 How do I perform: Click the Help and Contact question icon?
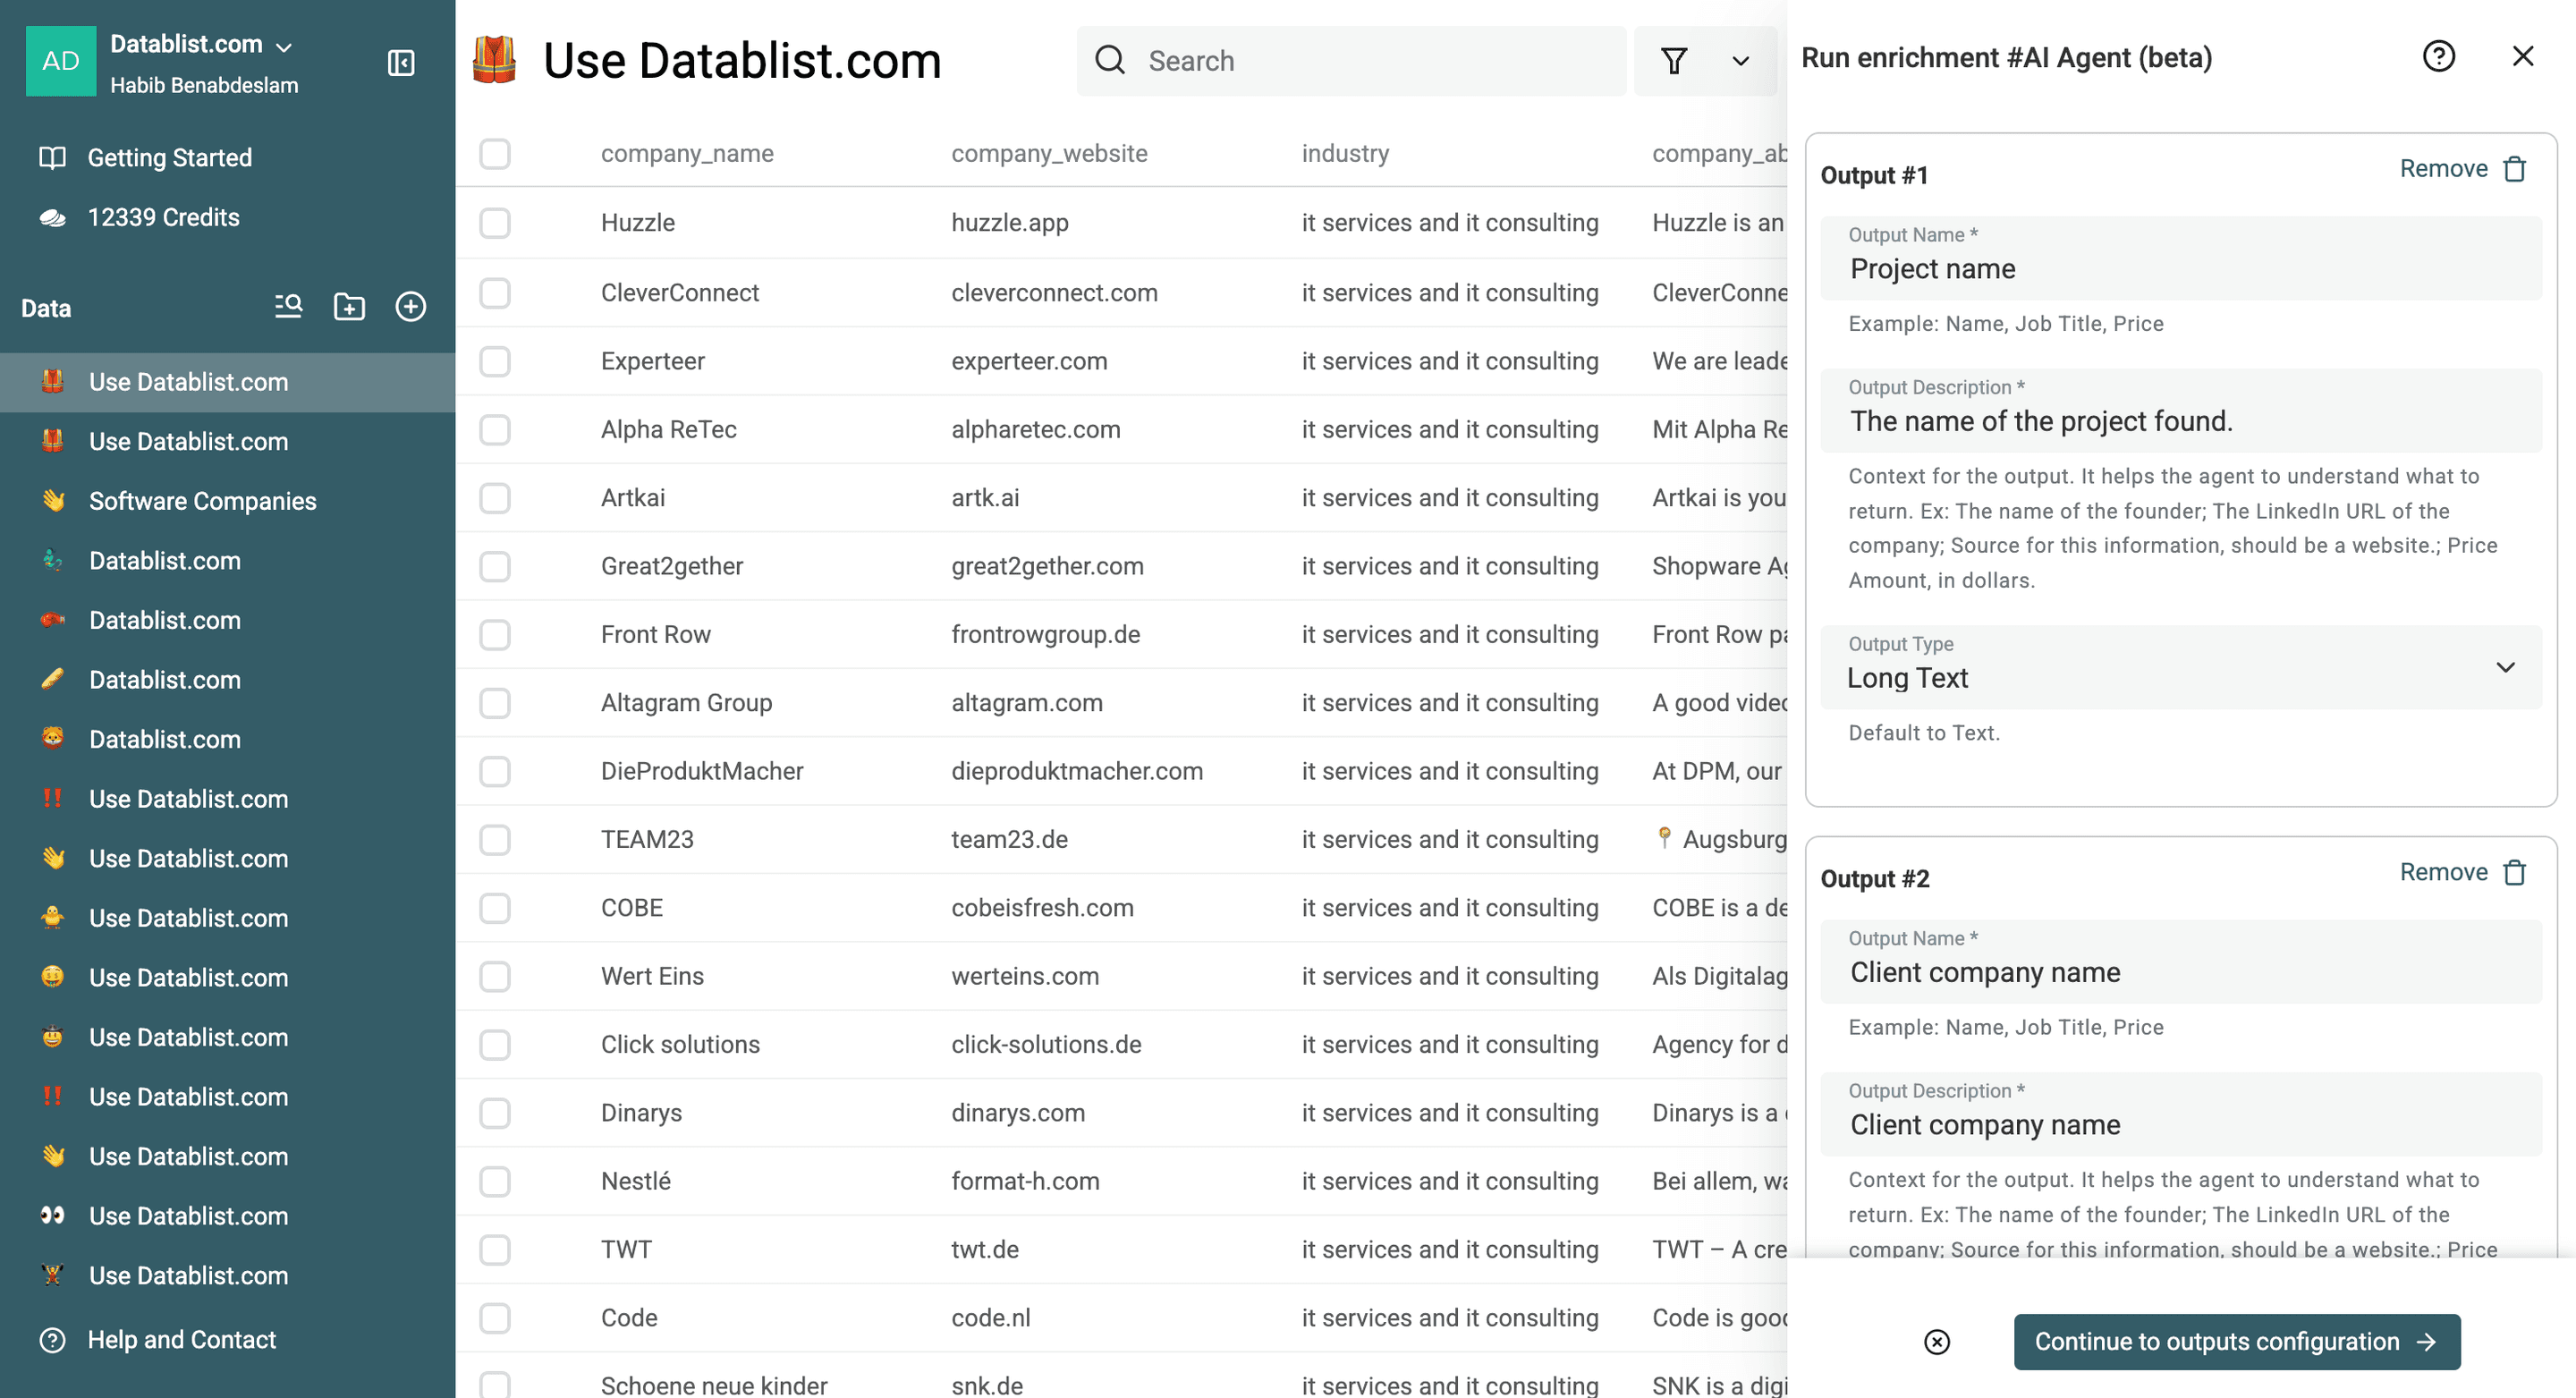click(52, 1340)
